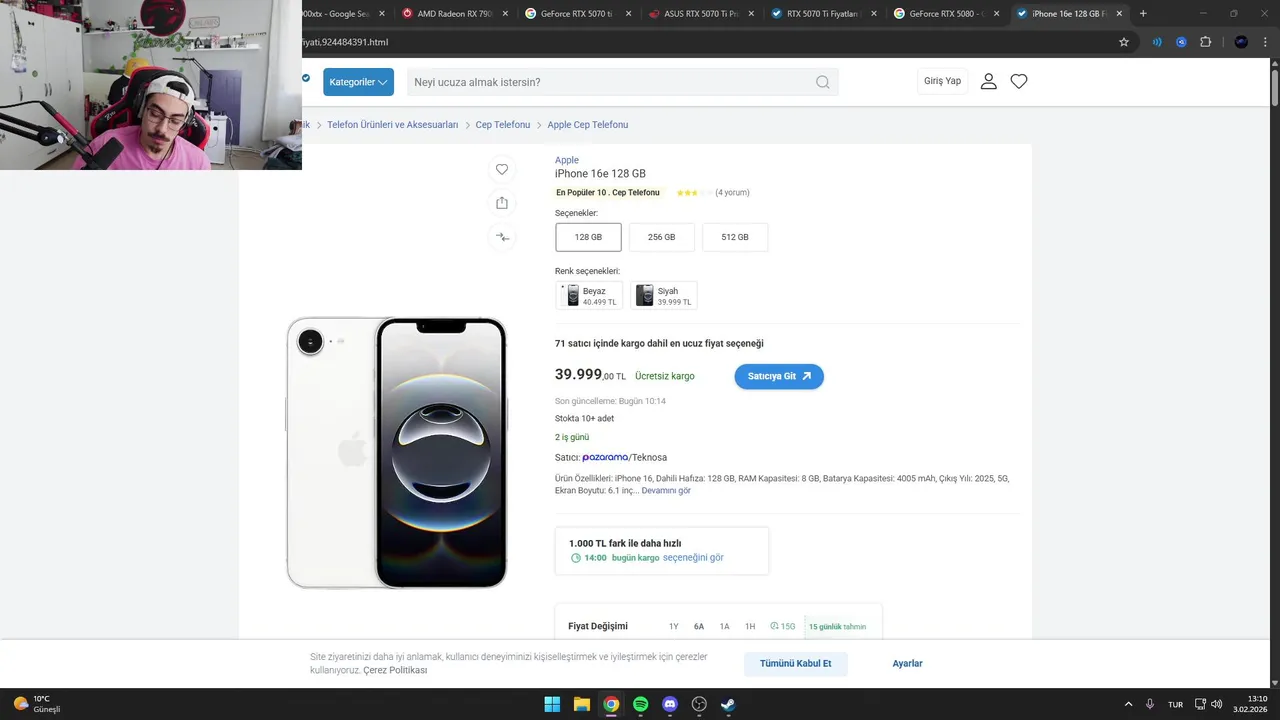Click Chrome icon in taskbar
The width and height of the screenshot is (1280, 720).
611,704
